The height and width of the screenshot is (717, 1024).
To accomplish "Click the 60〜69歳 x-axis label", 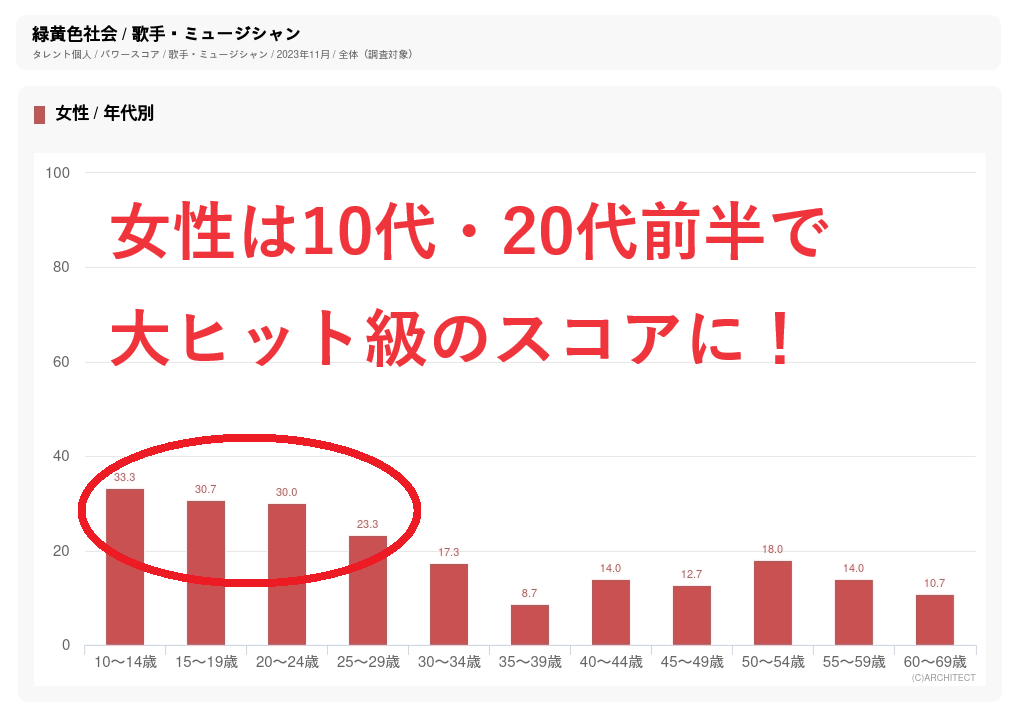I will click(935, 662).
